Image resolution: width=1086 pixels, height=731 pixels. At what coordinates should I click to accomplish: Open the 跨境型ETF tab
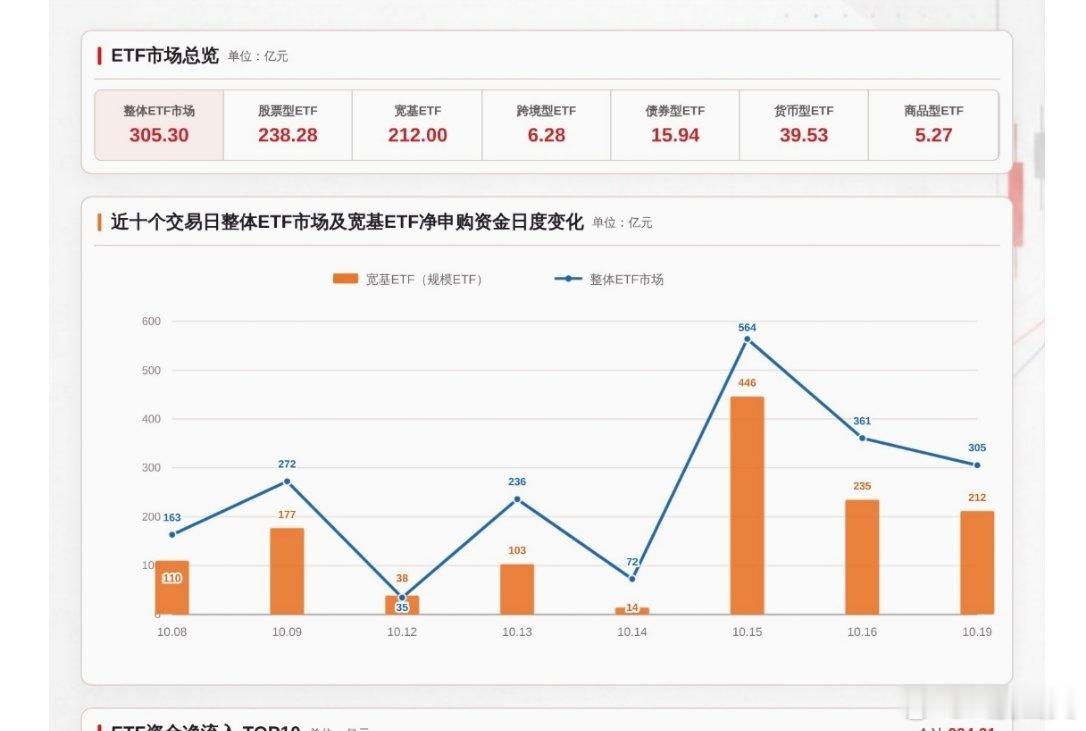point(546,125)
